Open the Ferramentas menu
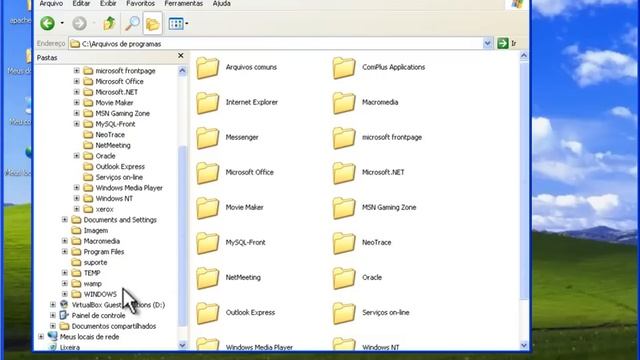Image resolution: width=640 pixels, height=360 pixels. [184, 4]
